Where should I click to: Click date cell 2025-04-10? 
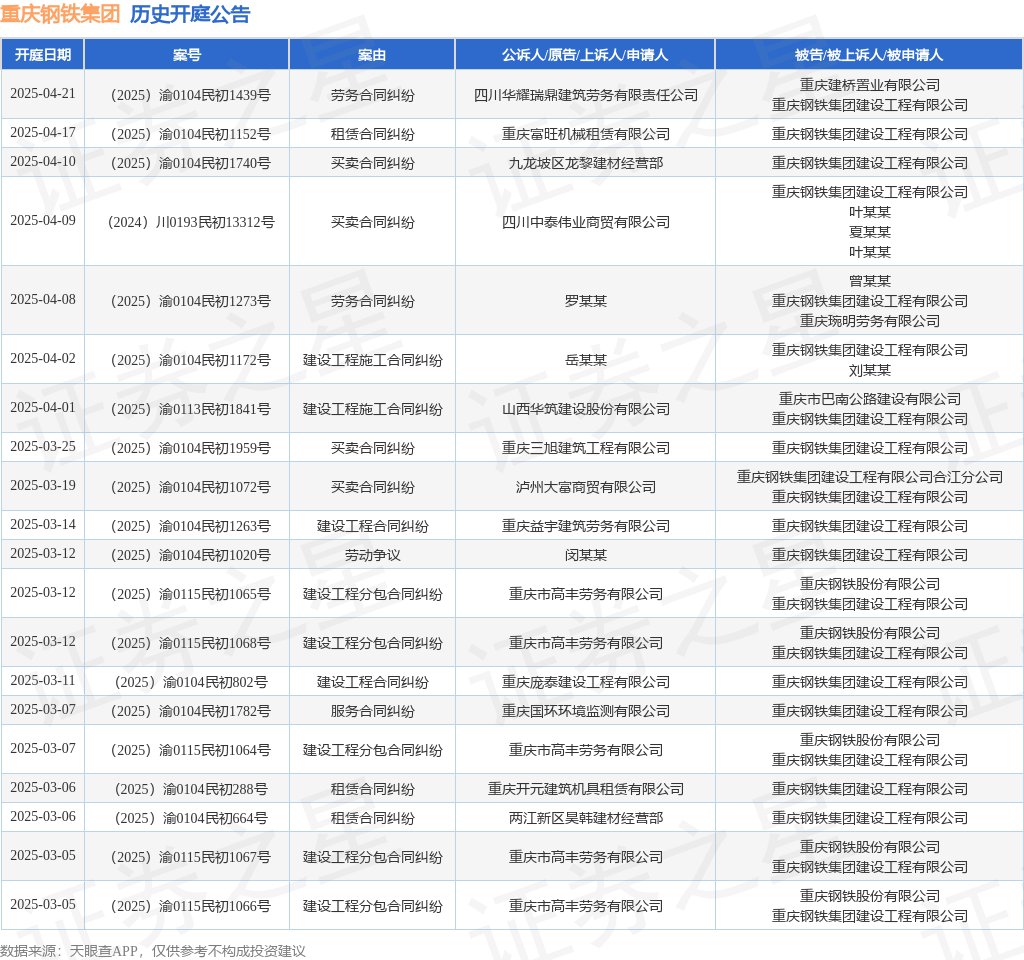click(x=43, y=161)
